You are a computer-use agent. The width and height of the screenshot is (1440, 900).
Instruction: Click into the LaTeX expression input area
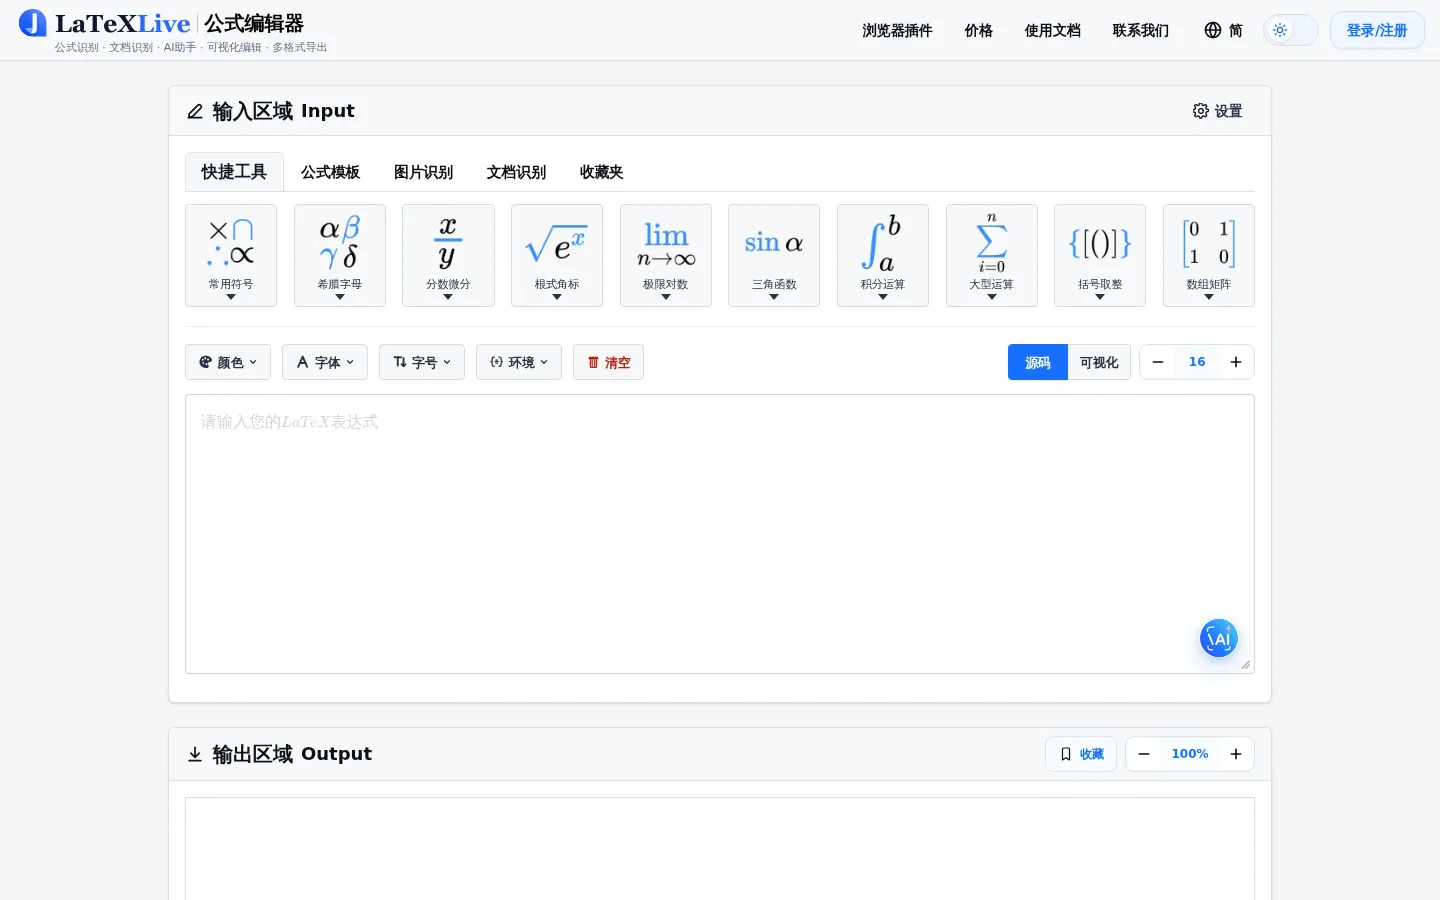720,534
